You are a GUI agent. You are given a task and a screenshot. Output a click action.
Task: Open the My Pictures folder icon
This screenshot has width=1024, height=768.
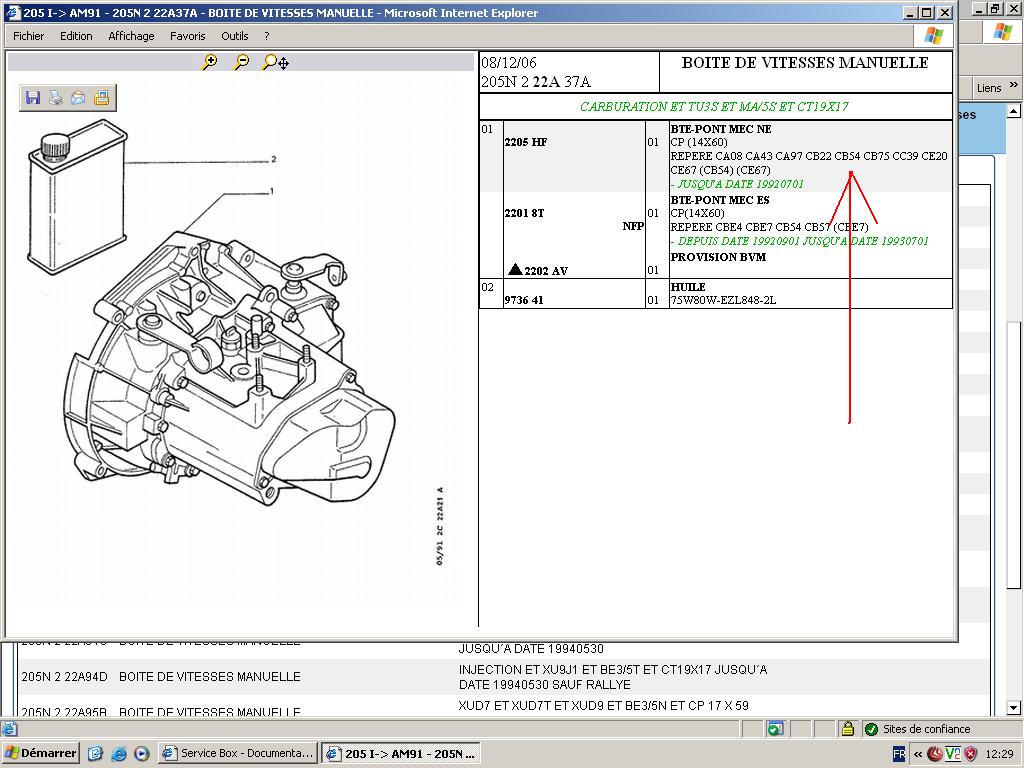[x=101, y=98]
